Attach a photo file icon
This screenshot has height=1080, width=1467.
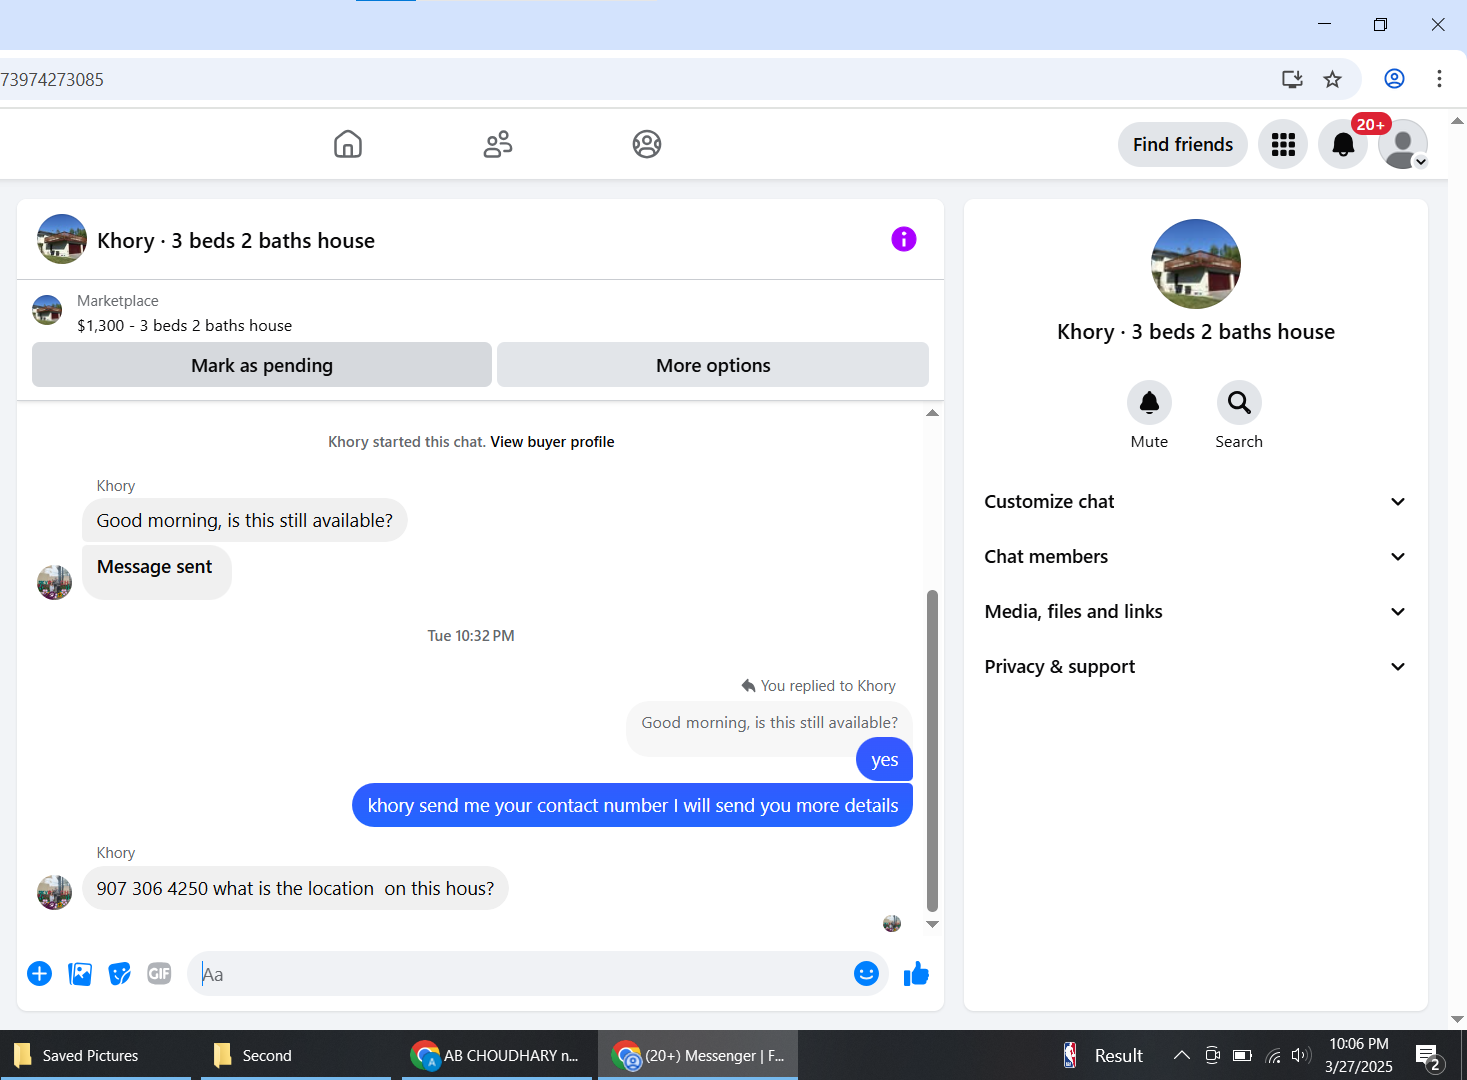click(x=80, y=973)
